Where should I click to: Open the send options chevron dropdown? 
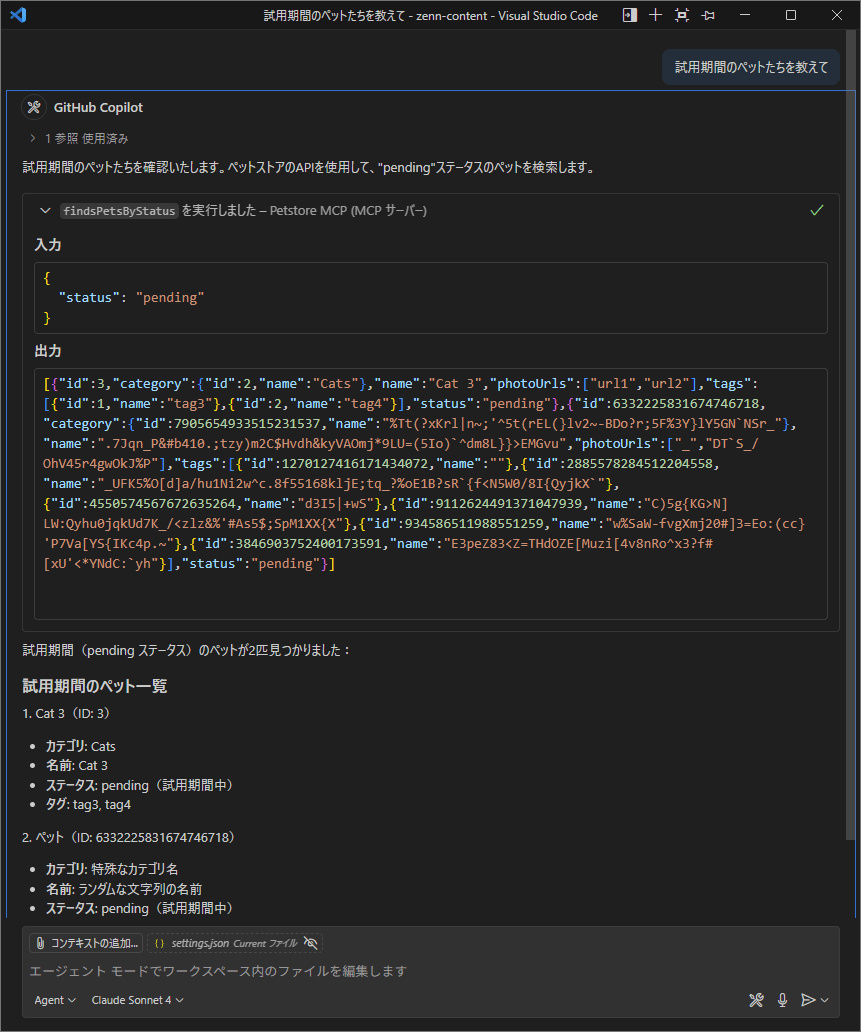(x=824, y=1000)
